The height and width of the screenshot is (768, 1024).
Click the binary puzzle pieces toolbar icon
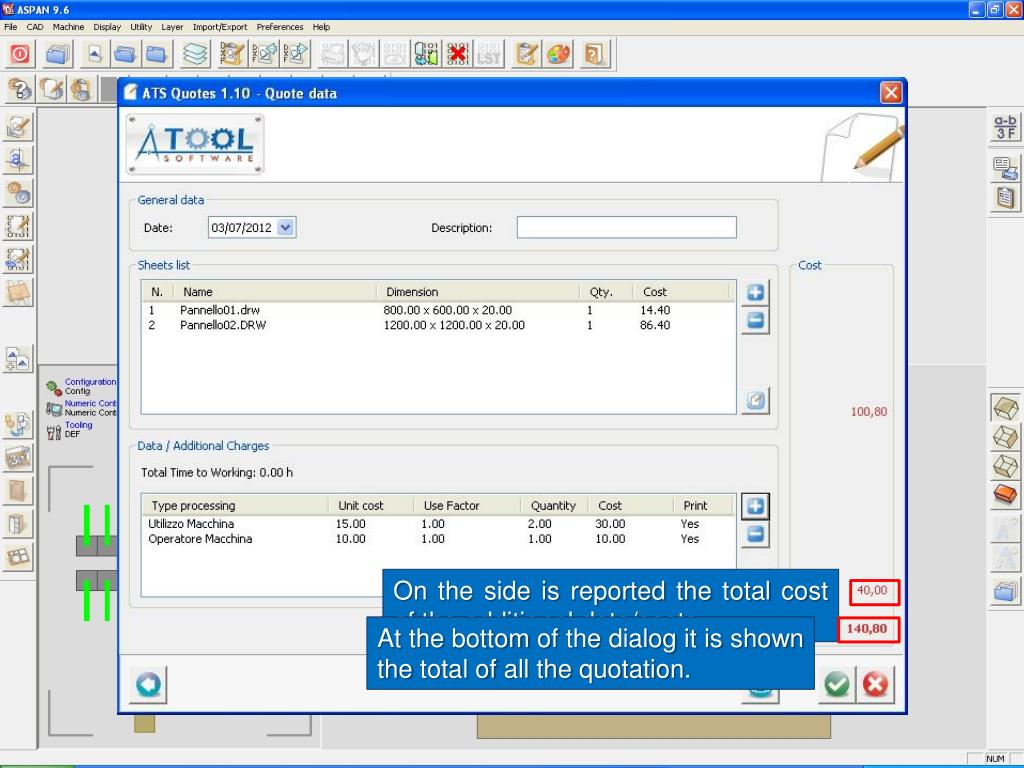tap(426, 54)
